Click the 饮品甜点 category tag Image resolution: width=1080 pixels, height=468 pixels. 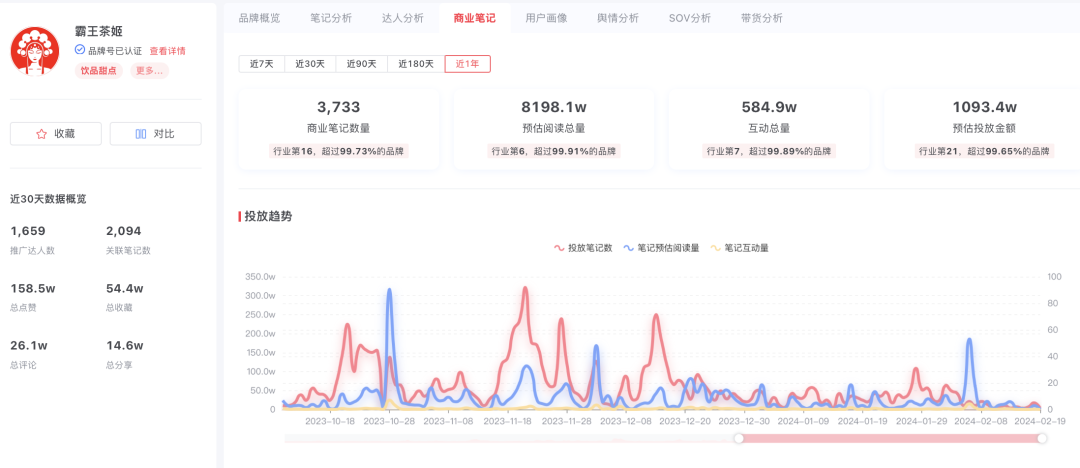98,70
